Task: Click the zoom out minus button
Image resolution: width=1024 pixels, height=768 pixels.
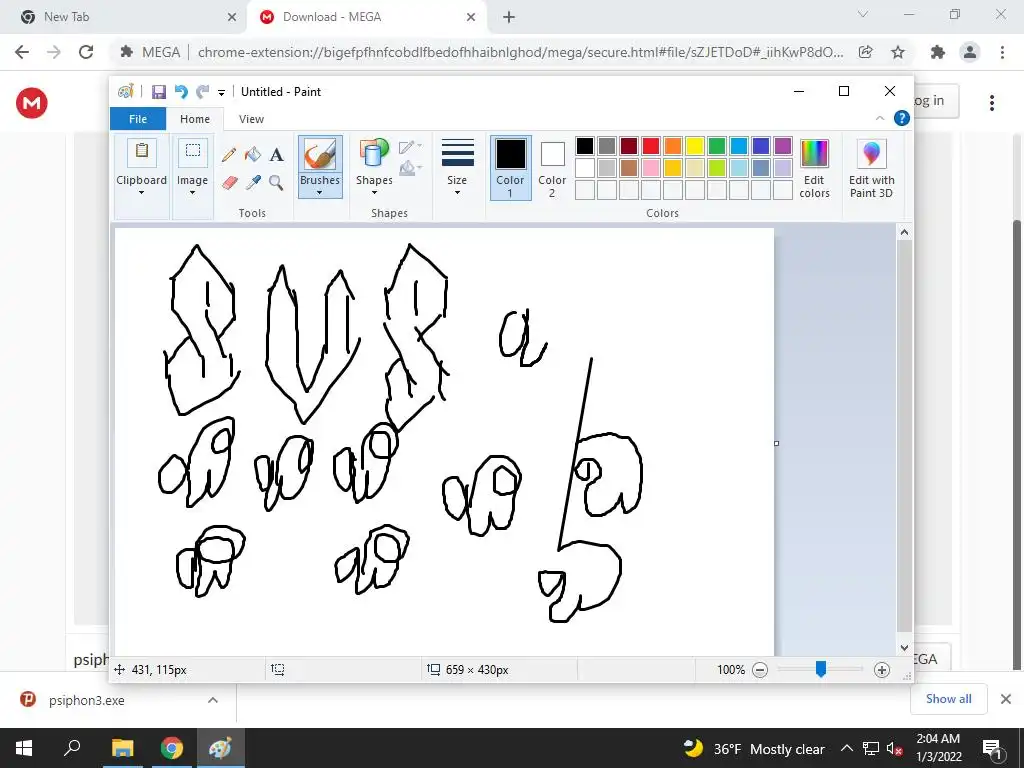Action: point(760,669)
